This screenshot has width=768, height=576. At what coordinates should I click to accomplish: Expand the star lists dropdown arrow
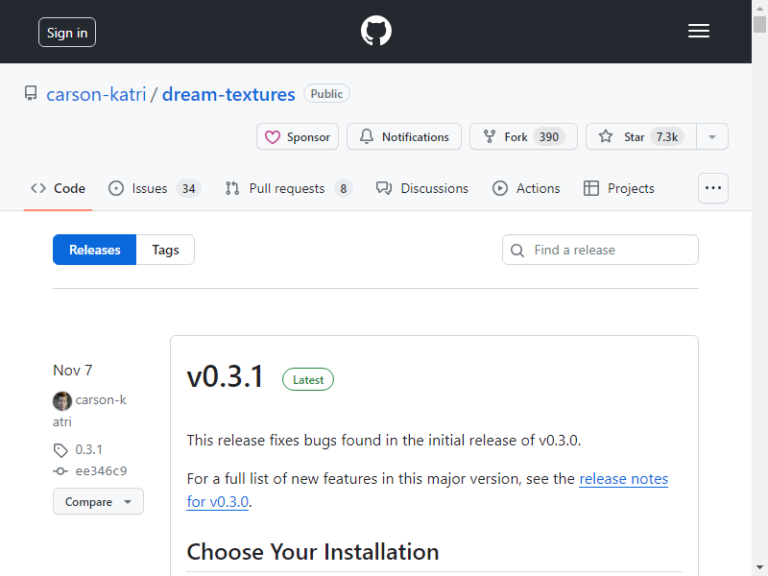[x=712, y=137]
